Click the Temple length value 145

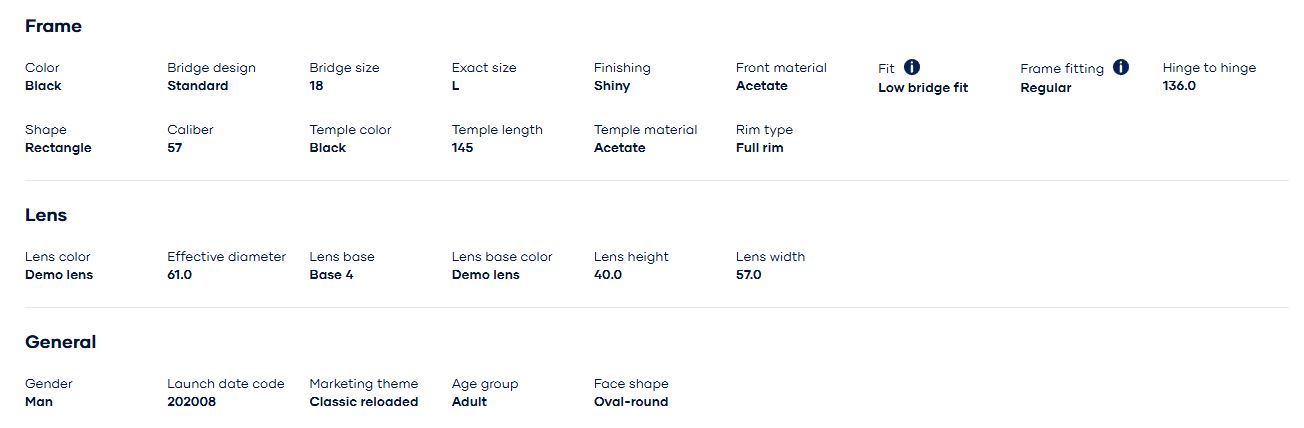462,148
